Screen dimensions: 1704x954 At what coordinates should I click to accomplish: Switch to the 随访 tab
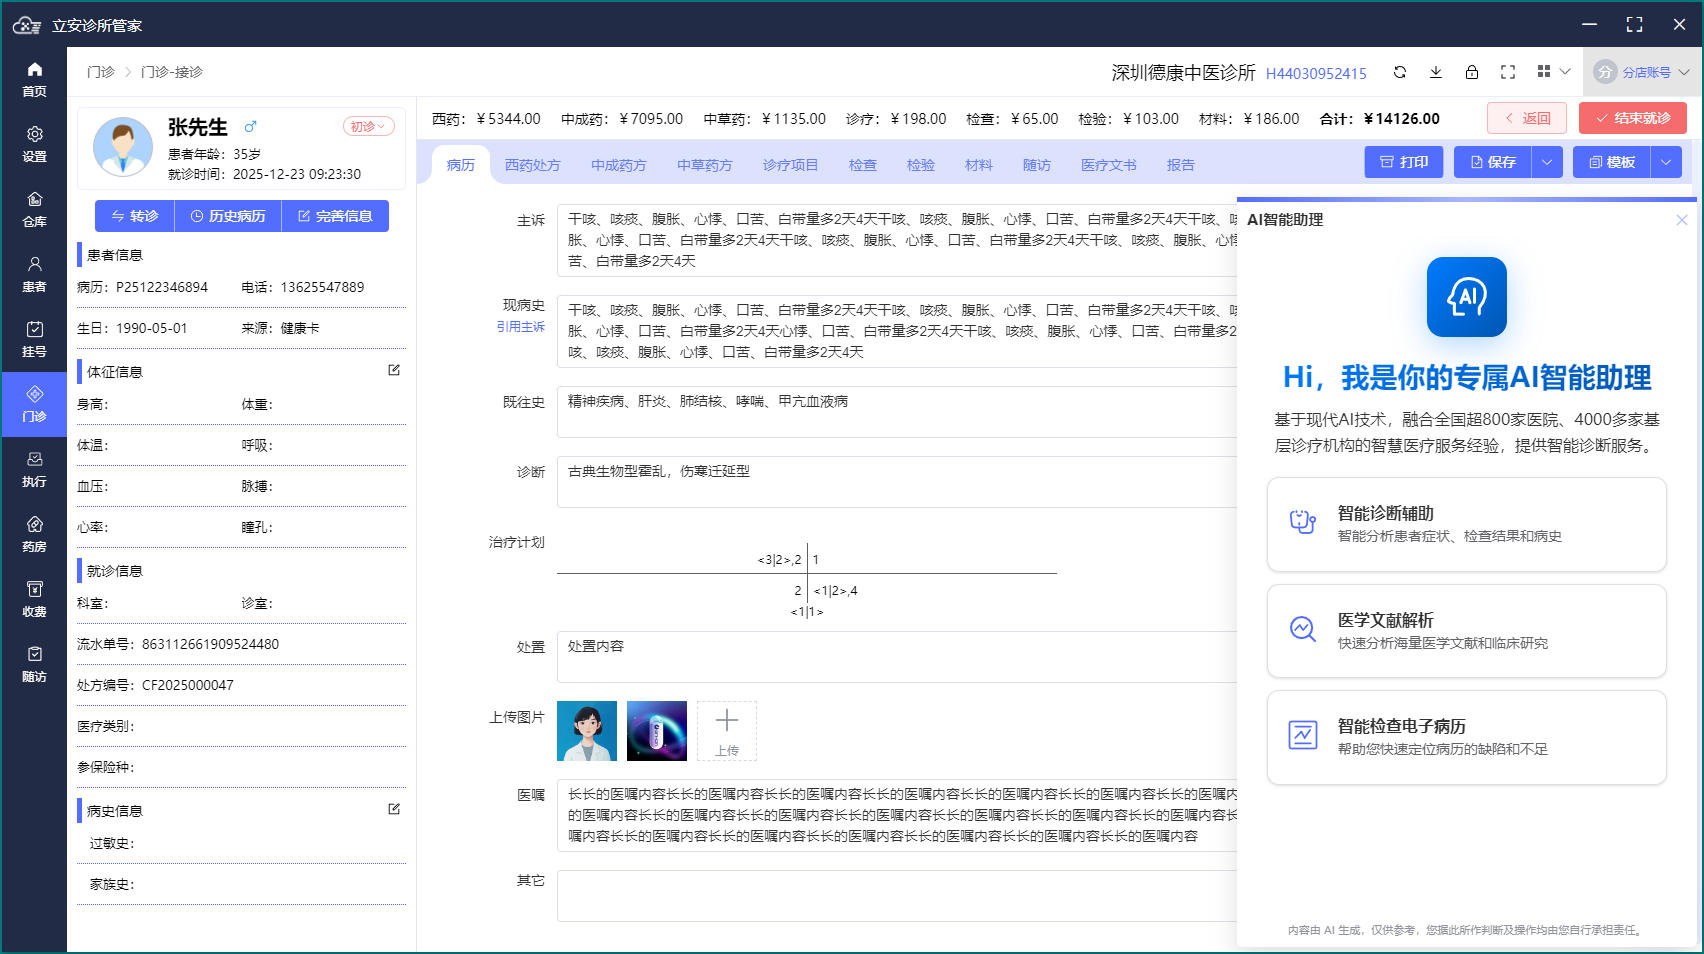pos(1037,165)
